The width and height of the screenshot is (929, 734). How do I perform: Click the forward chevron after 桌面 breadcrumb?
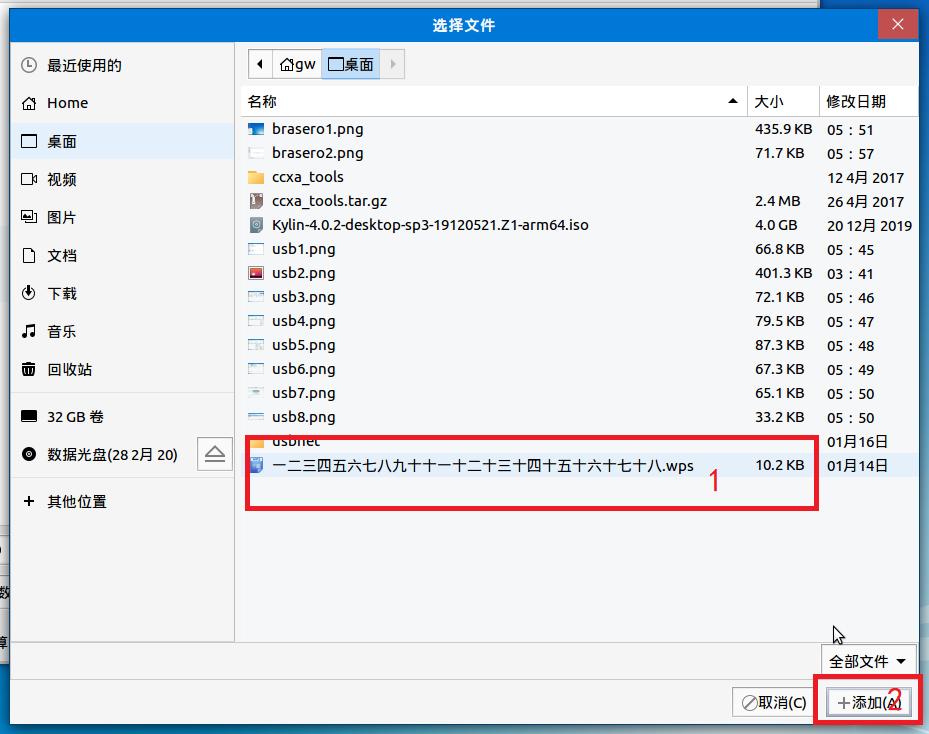click(391, 62)
